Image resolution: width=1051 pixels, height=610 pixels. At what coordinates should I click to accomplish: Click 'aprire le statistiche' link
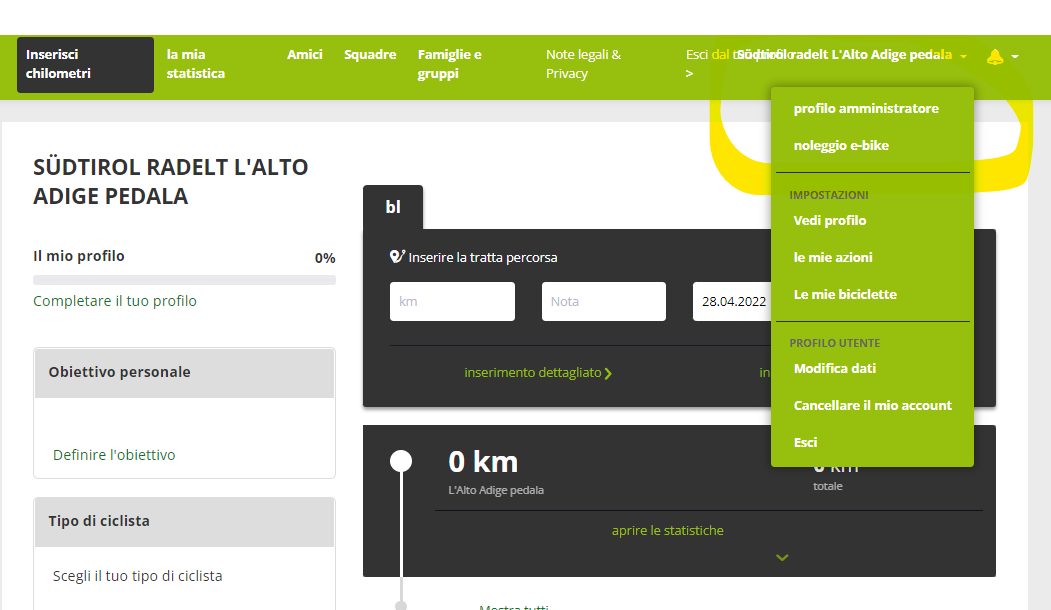point(668,530)
